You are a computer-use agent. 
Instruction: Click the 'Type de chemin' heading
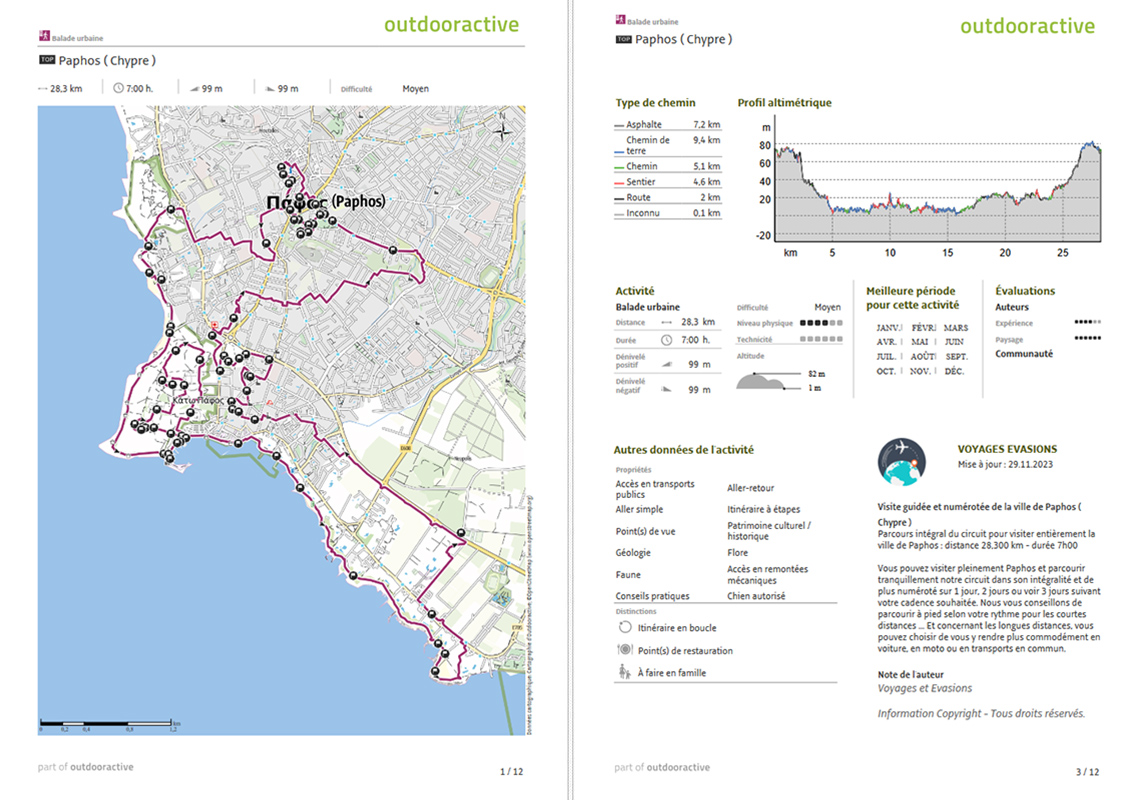656,103
